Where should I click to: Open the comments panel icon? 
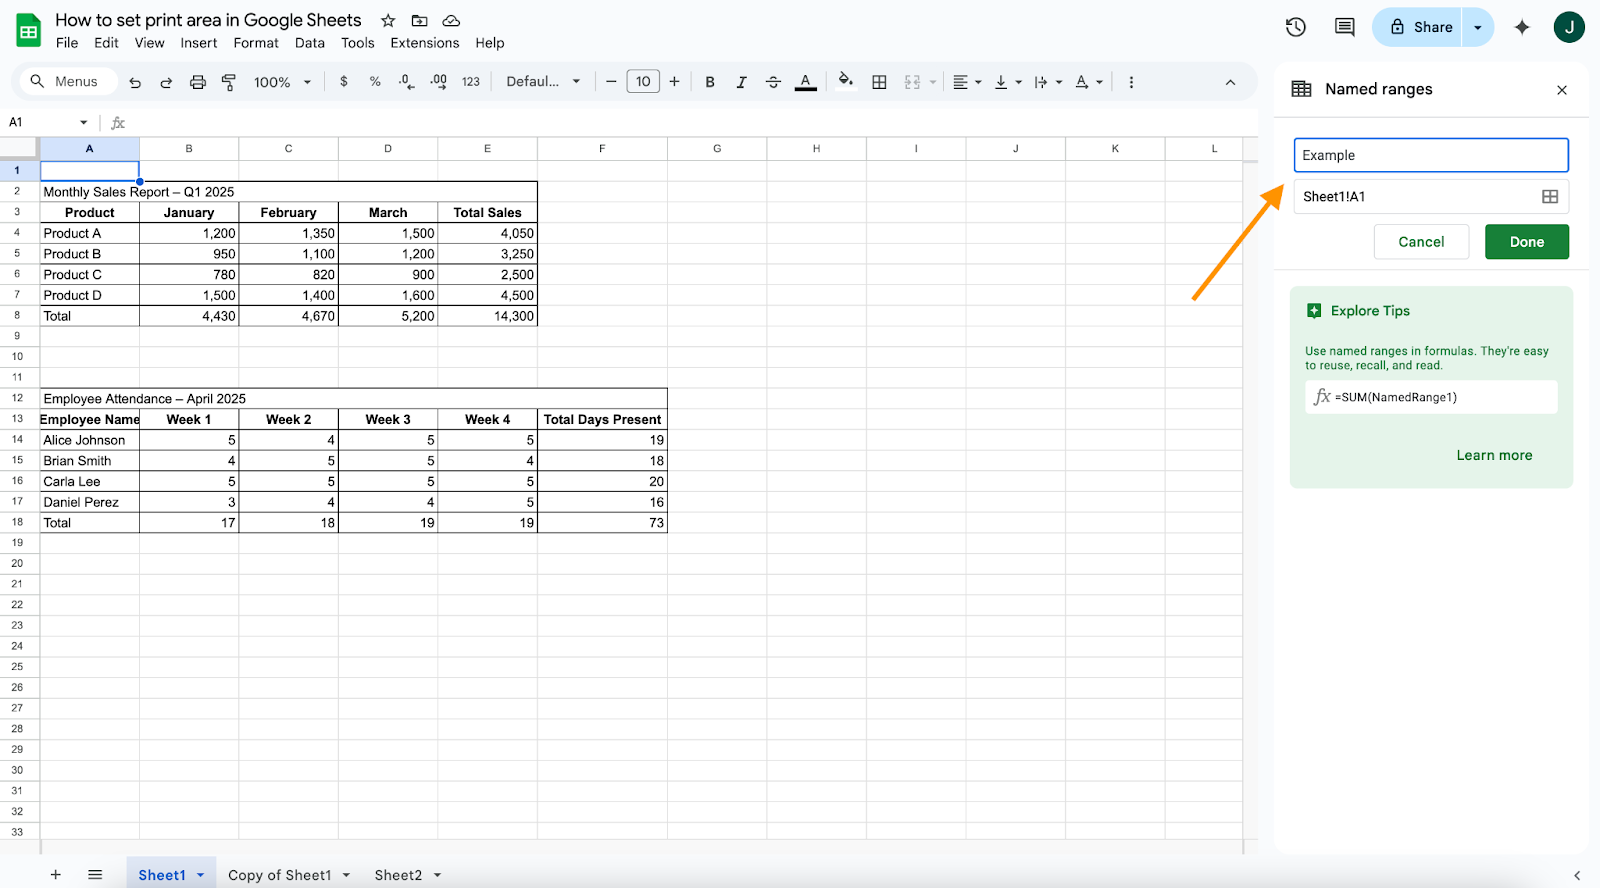tap(1344, 27)
